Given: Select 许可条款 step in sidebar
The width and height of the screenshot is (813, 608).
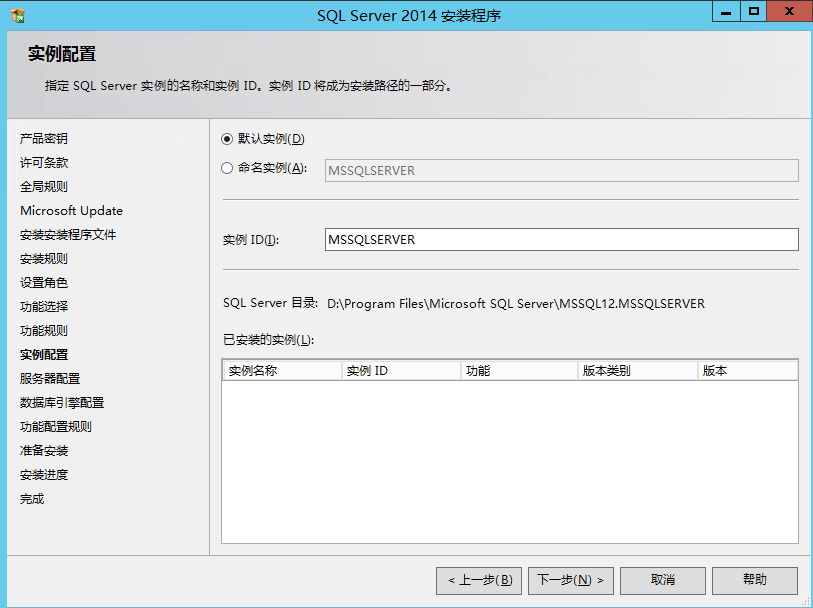Looking at the screenshot, I should pyautogui.click(x=44, y=162).
